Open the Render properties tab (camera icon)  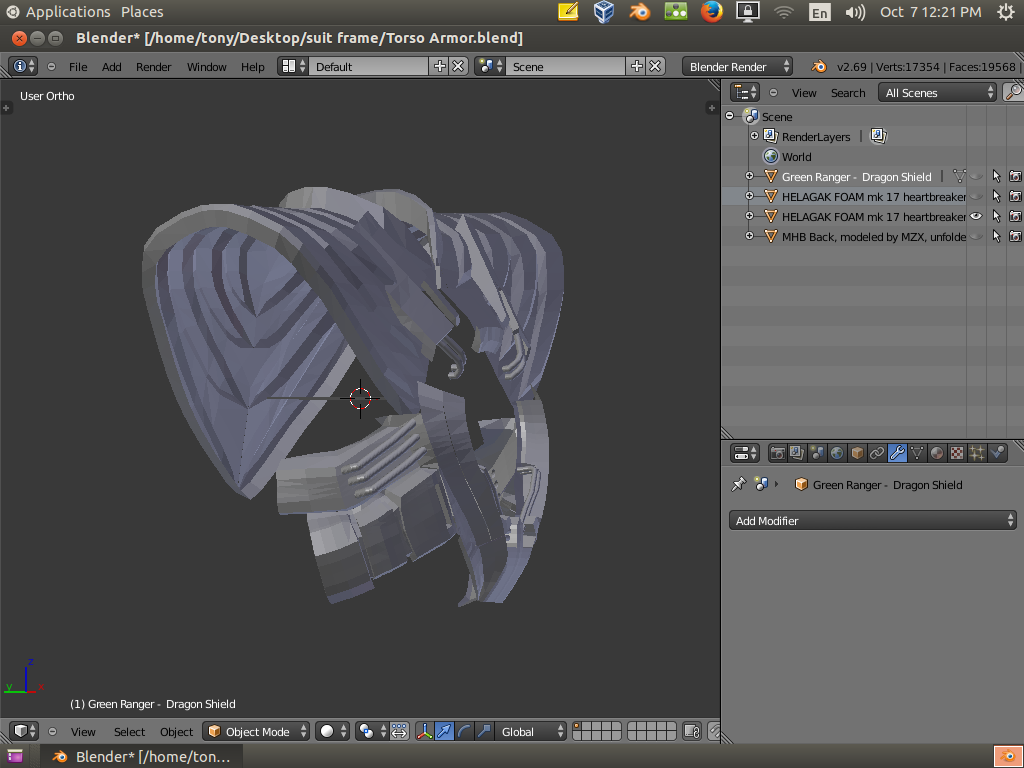click(777, 453)
